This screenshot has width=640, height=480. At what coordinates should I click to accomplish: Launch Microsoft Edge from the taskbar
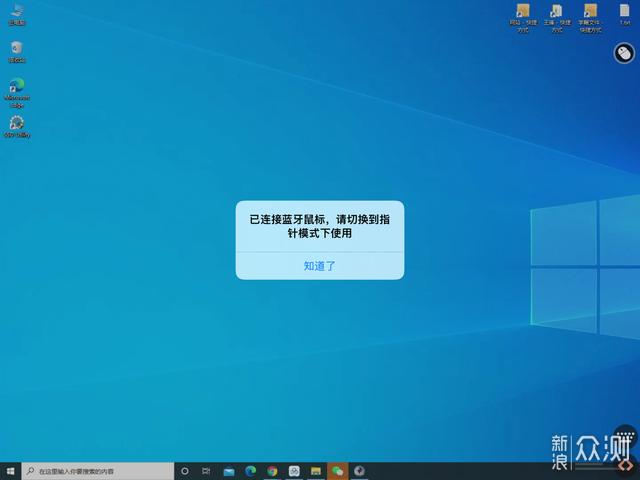pyautogui.click(x=251, y=471)
